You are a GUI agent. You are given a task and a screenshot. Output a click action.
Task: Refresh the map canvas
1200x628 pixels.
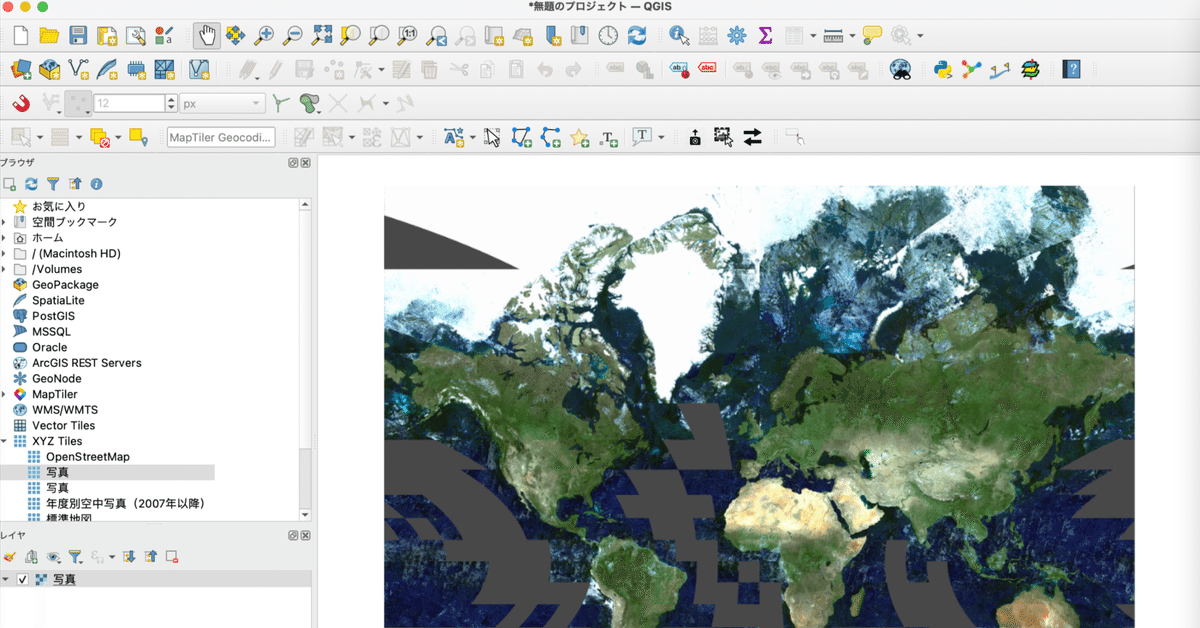tap(637, 35)
